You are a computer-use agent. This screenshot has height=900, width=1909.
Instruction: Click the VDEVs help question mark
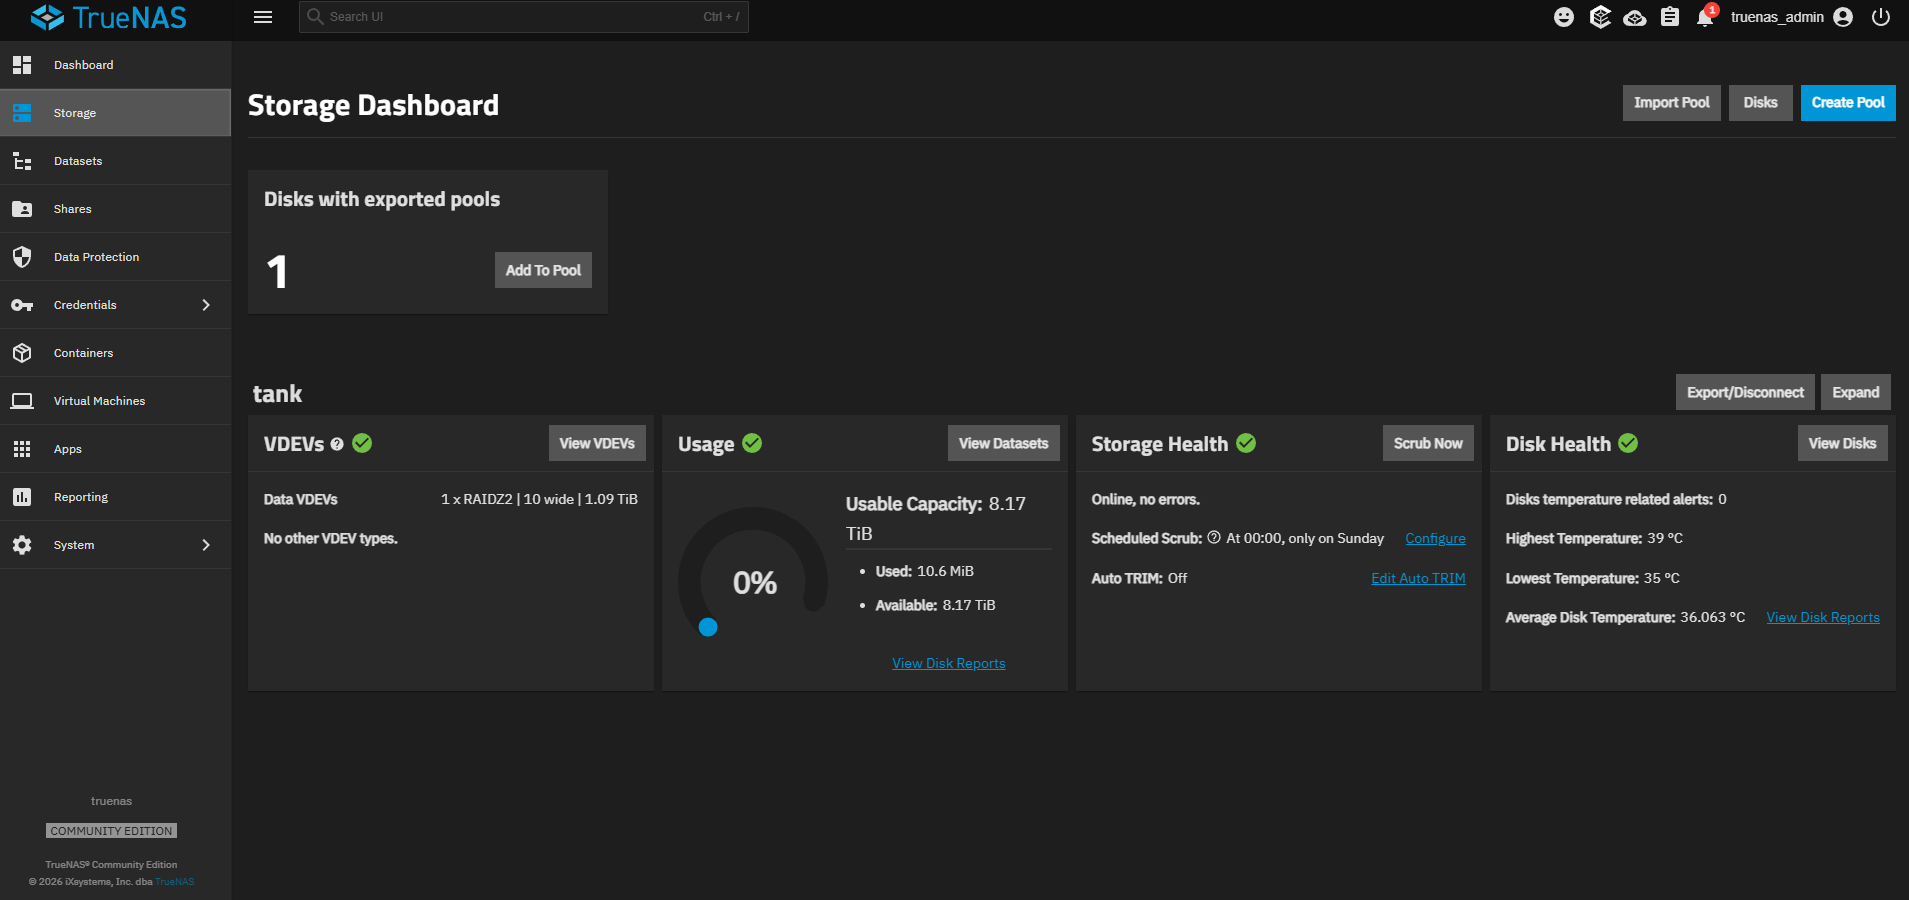click(337, 444)
